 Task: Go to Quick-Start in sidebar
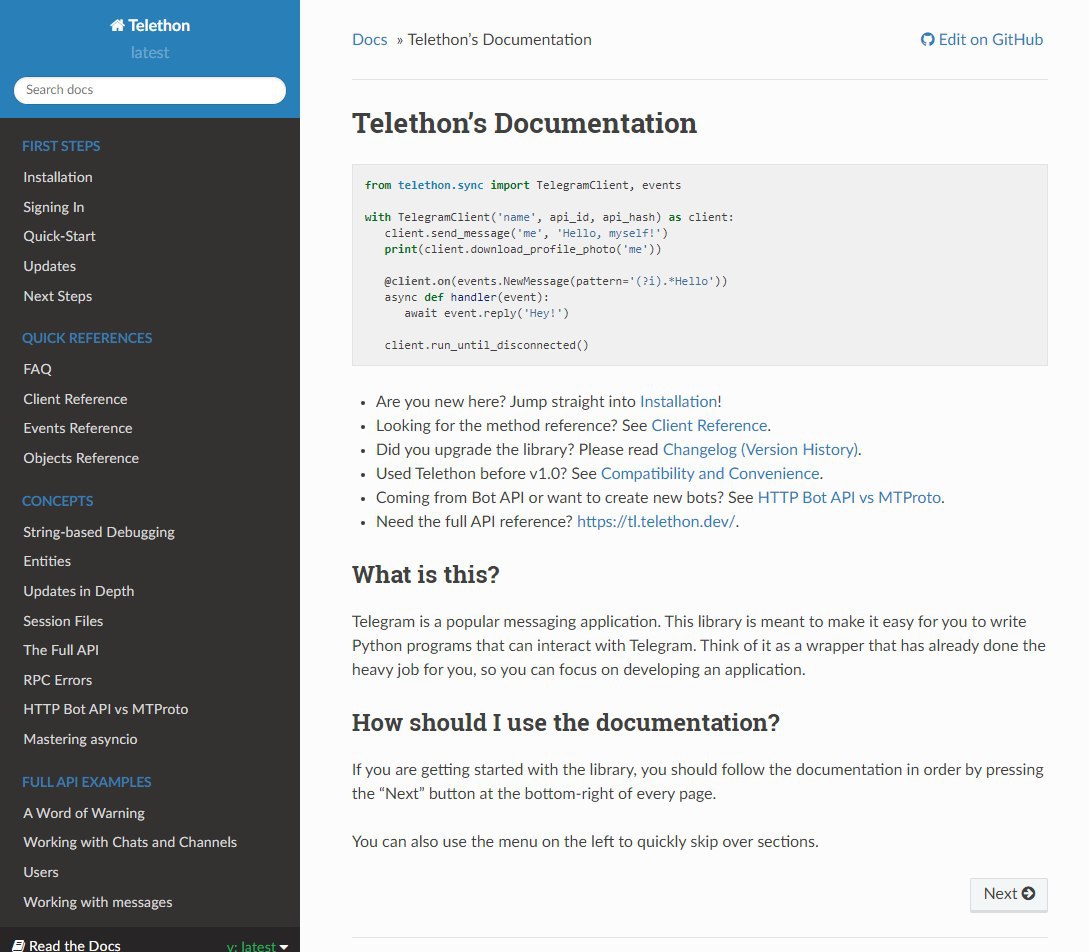(59, 236)
